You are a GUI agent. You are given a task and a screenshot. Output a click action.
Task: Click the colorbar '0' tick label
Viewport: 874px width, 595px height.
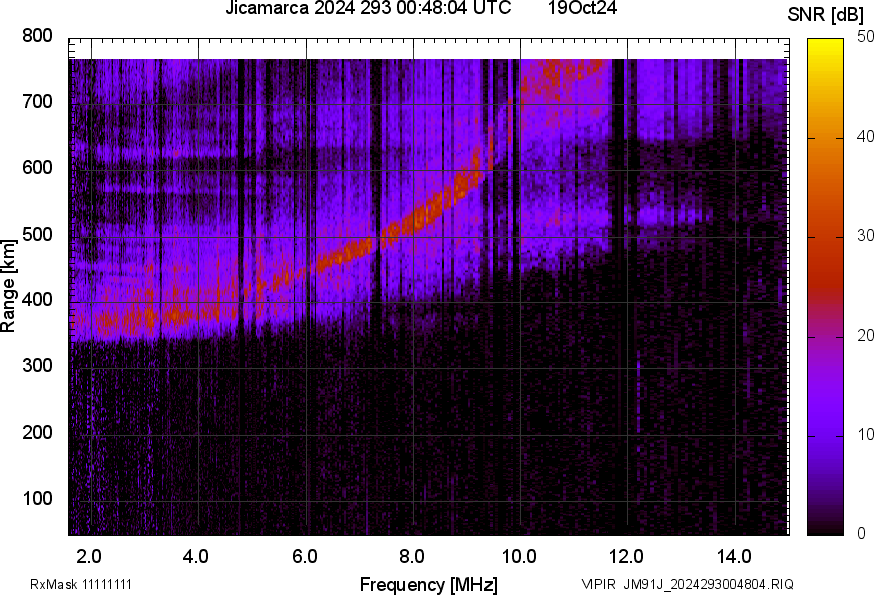(861, 534)
